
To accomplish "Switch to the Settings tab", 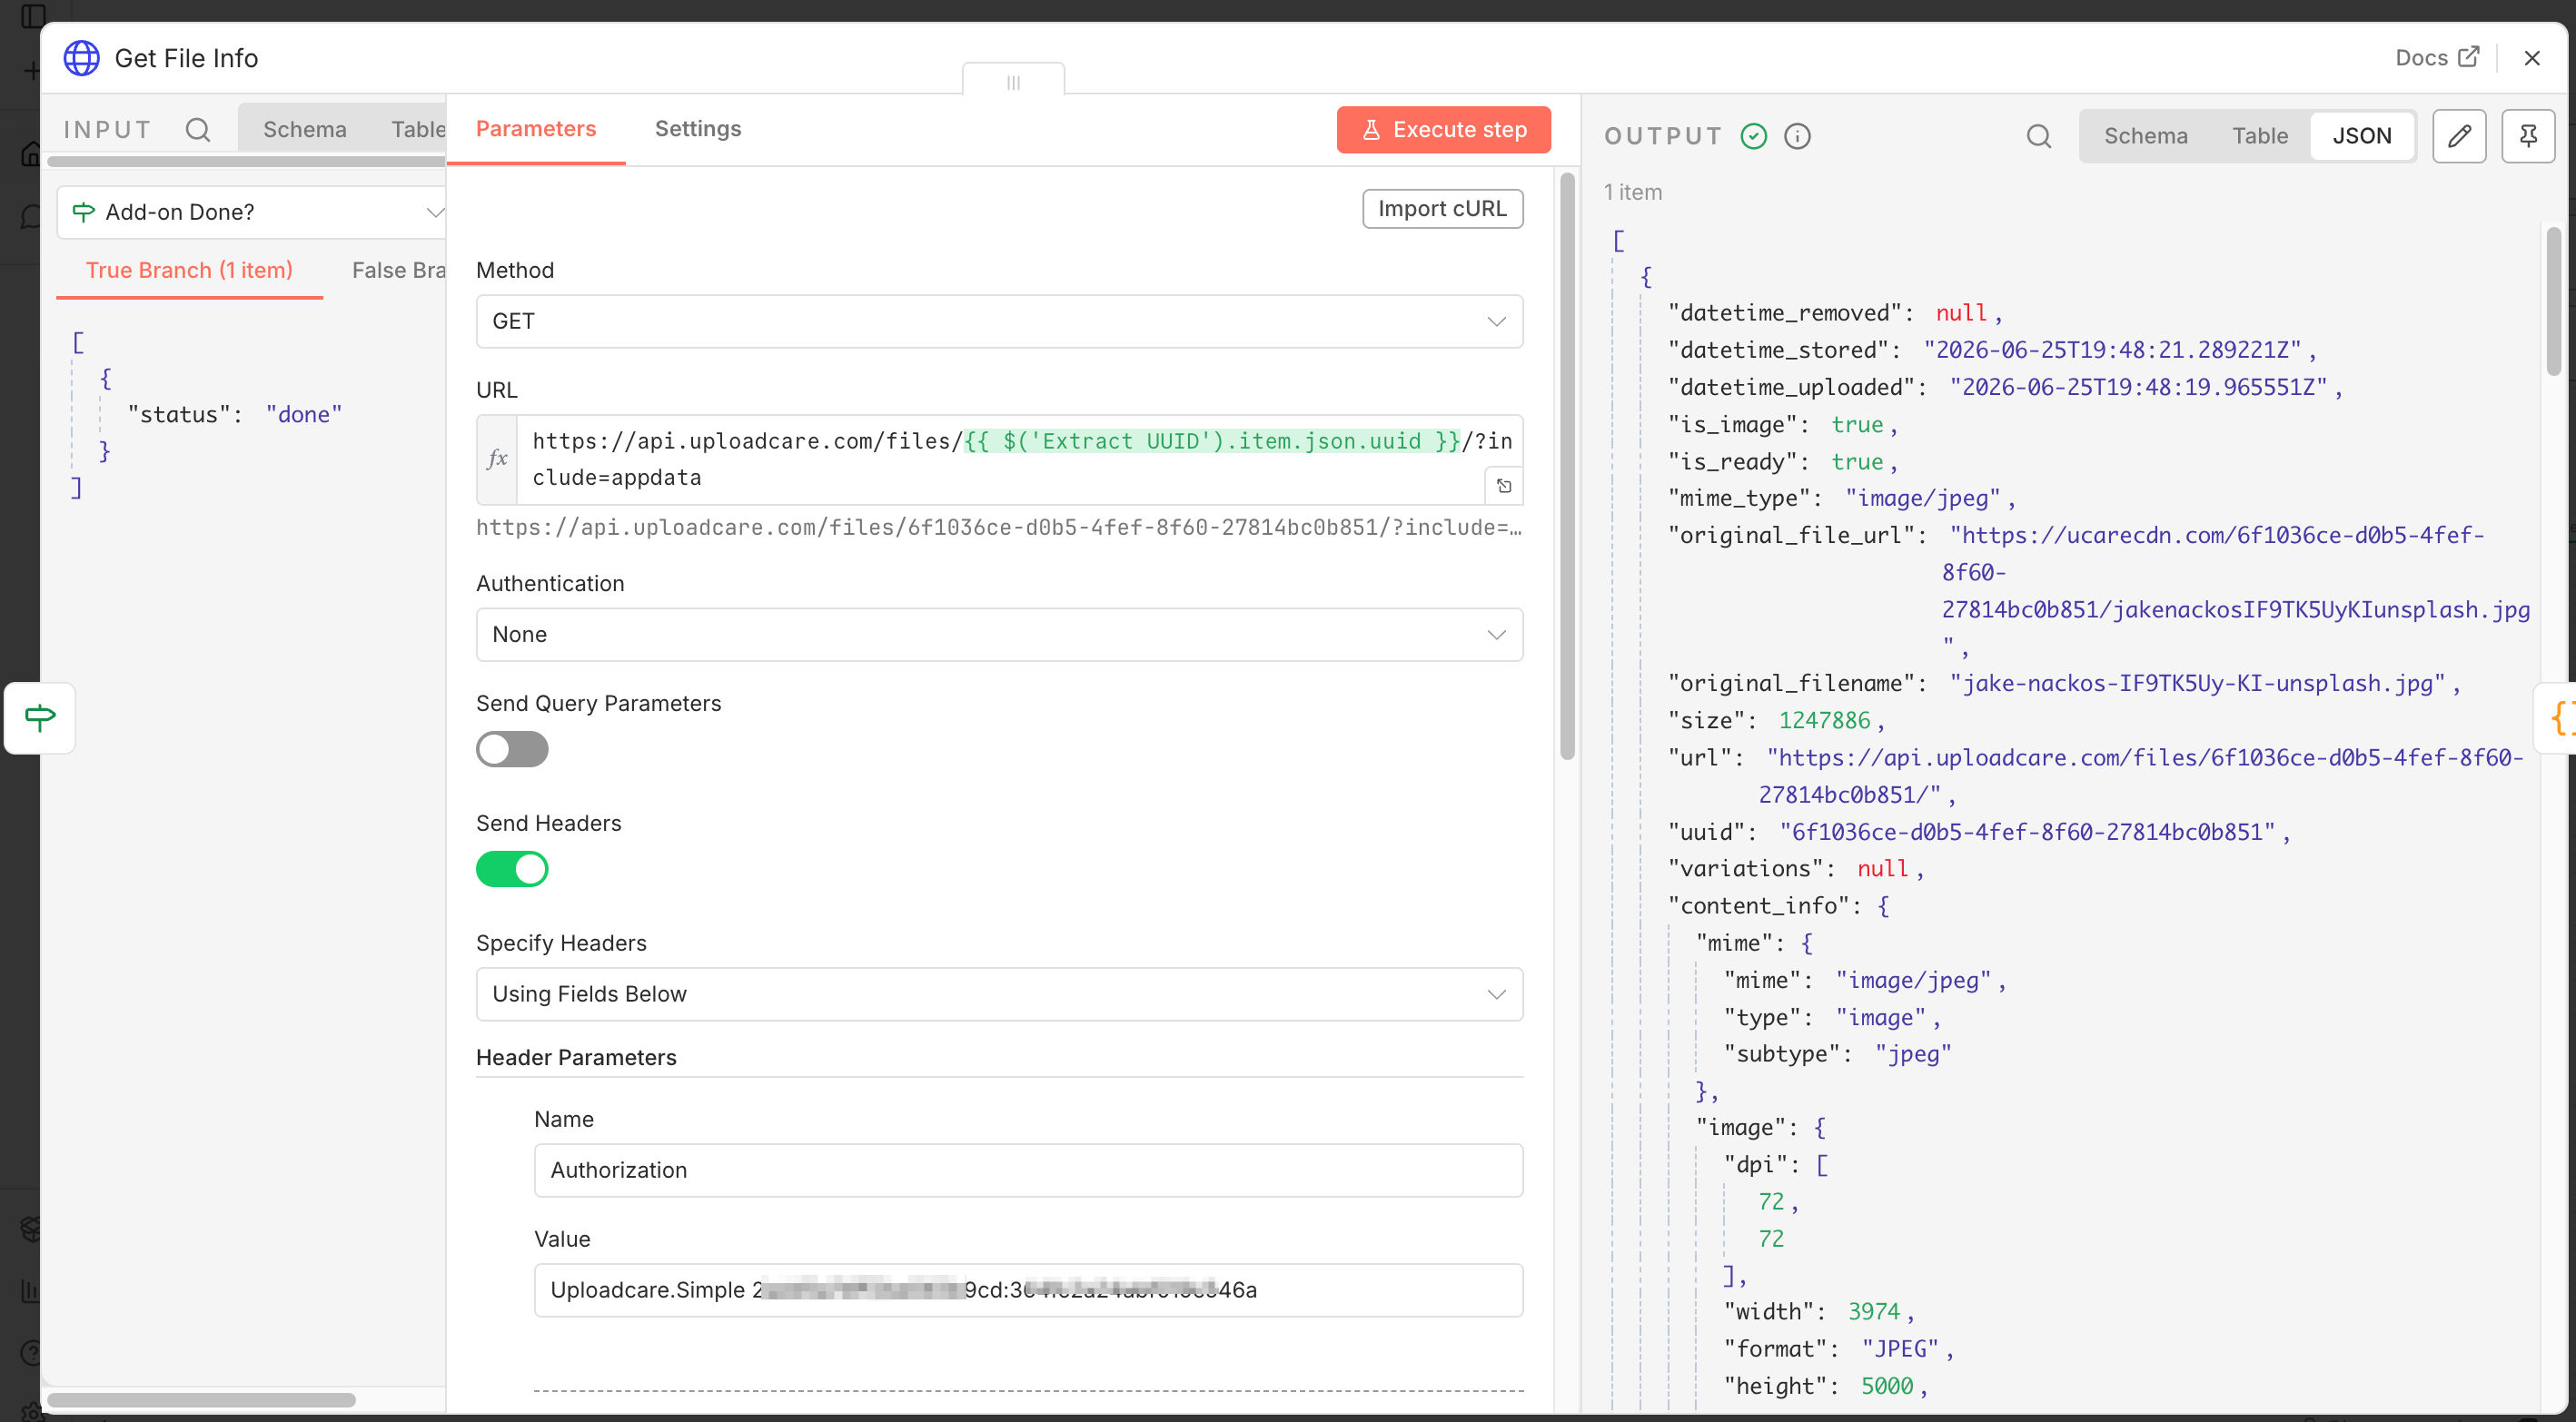I will coord(698,129).
